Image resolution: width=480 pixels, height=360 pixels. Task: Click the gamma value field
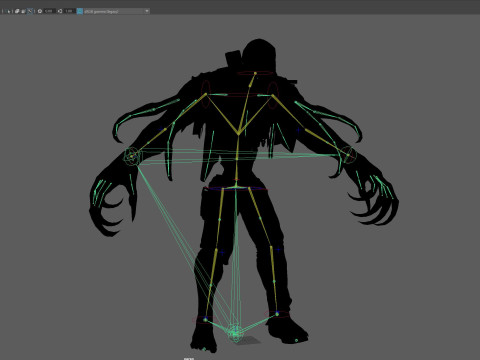click(x=69, y=11)
